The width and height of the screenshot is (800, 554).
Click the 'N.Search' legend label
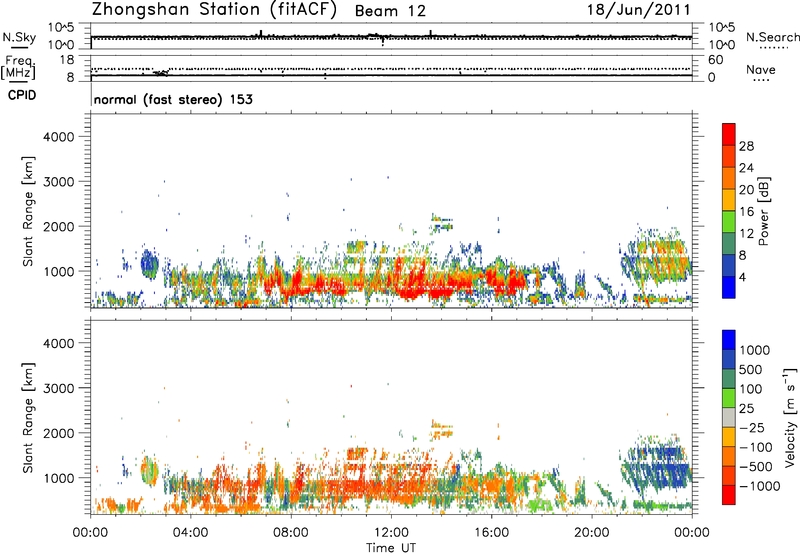(x=772, y=37)
